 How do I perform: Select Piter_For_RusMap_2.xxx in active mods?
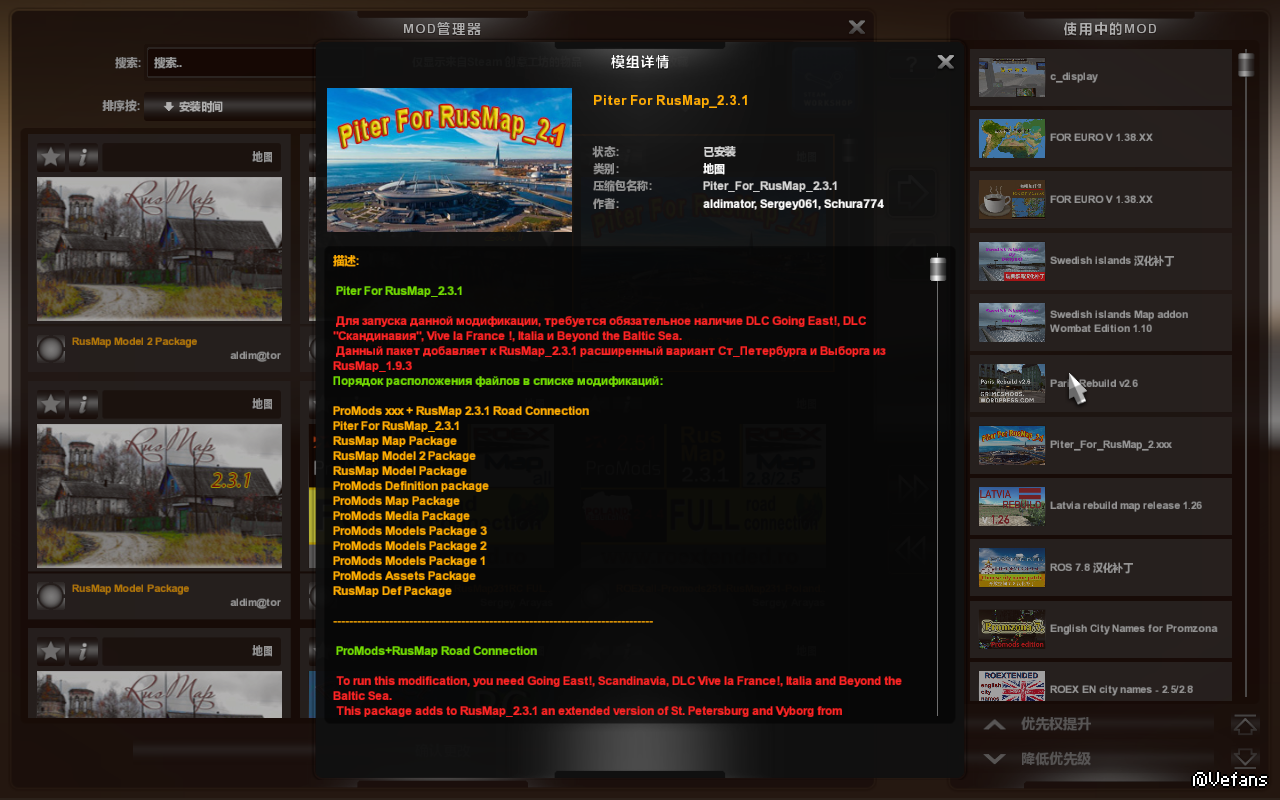(x=1101, y=445)
